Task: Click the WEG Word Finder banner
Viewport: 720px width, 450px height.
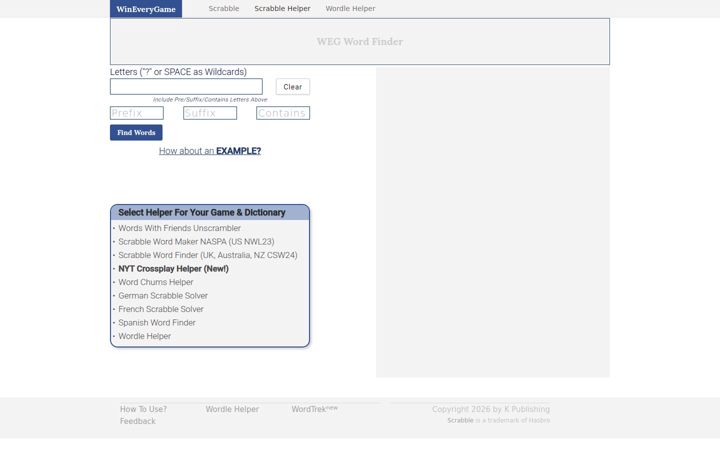Action: click(x=360, y=42)
